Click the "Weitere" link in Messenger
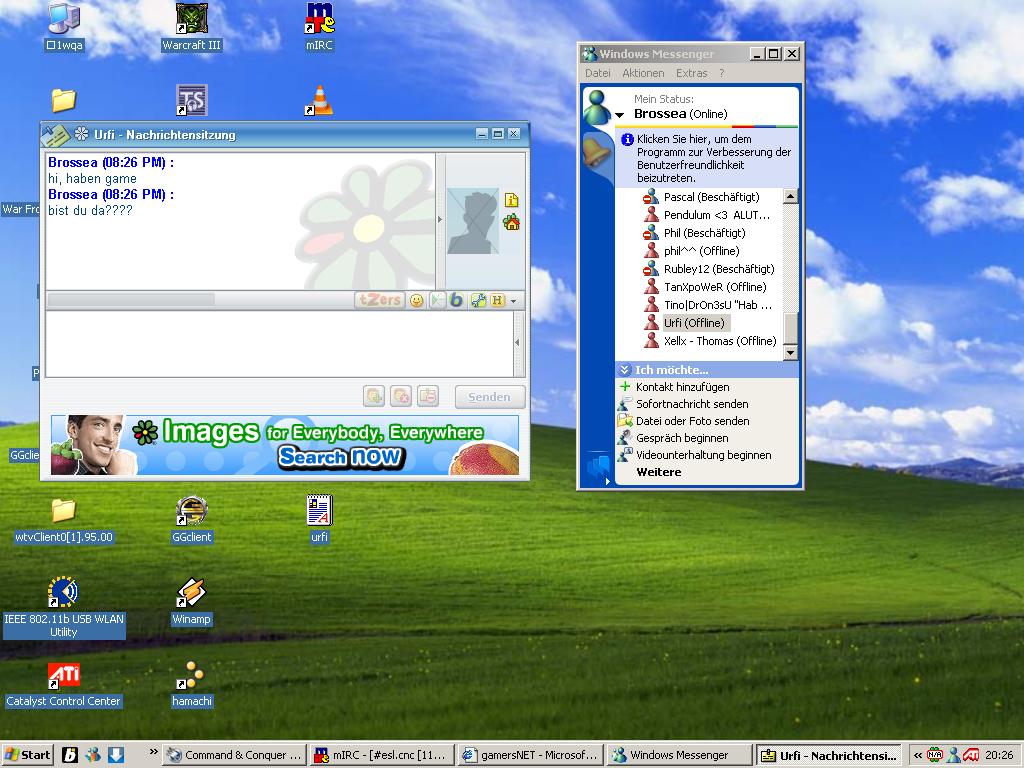The image size is (1024, 768). click(x=659, y=472)
